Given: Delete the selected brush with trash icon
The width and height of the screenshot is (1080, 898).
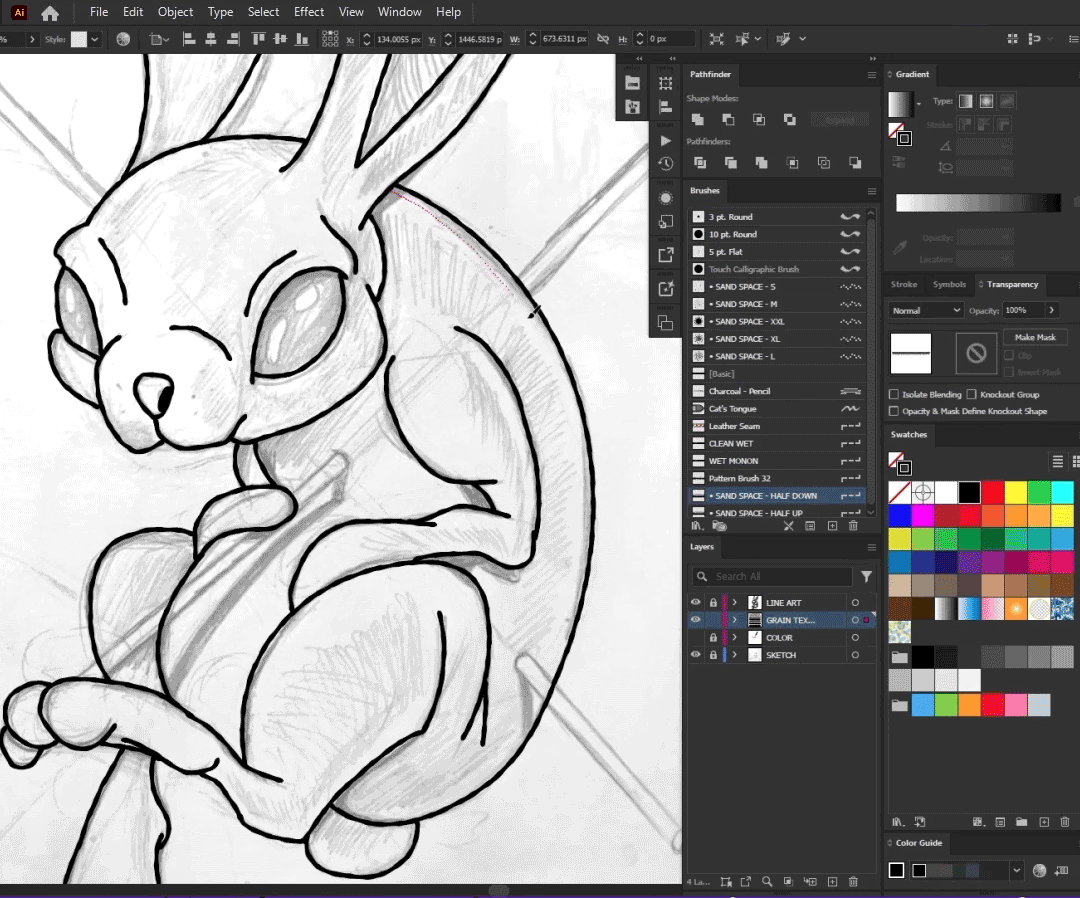Looking at the screenshot, I should 853,526.
